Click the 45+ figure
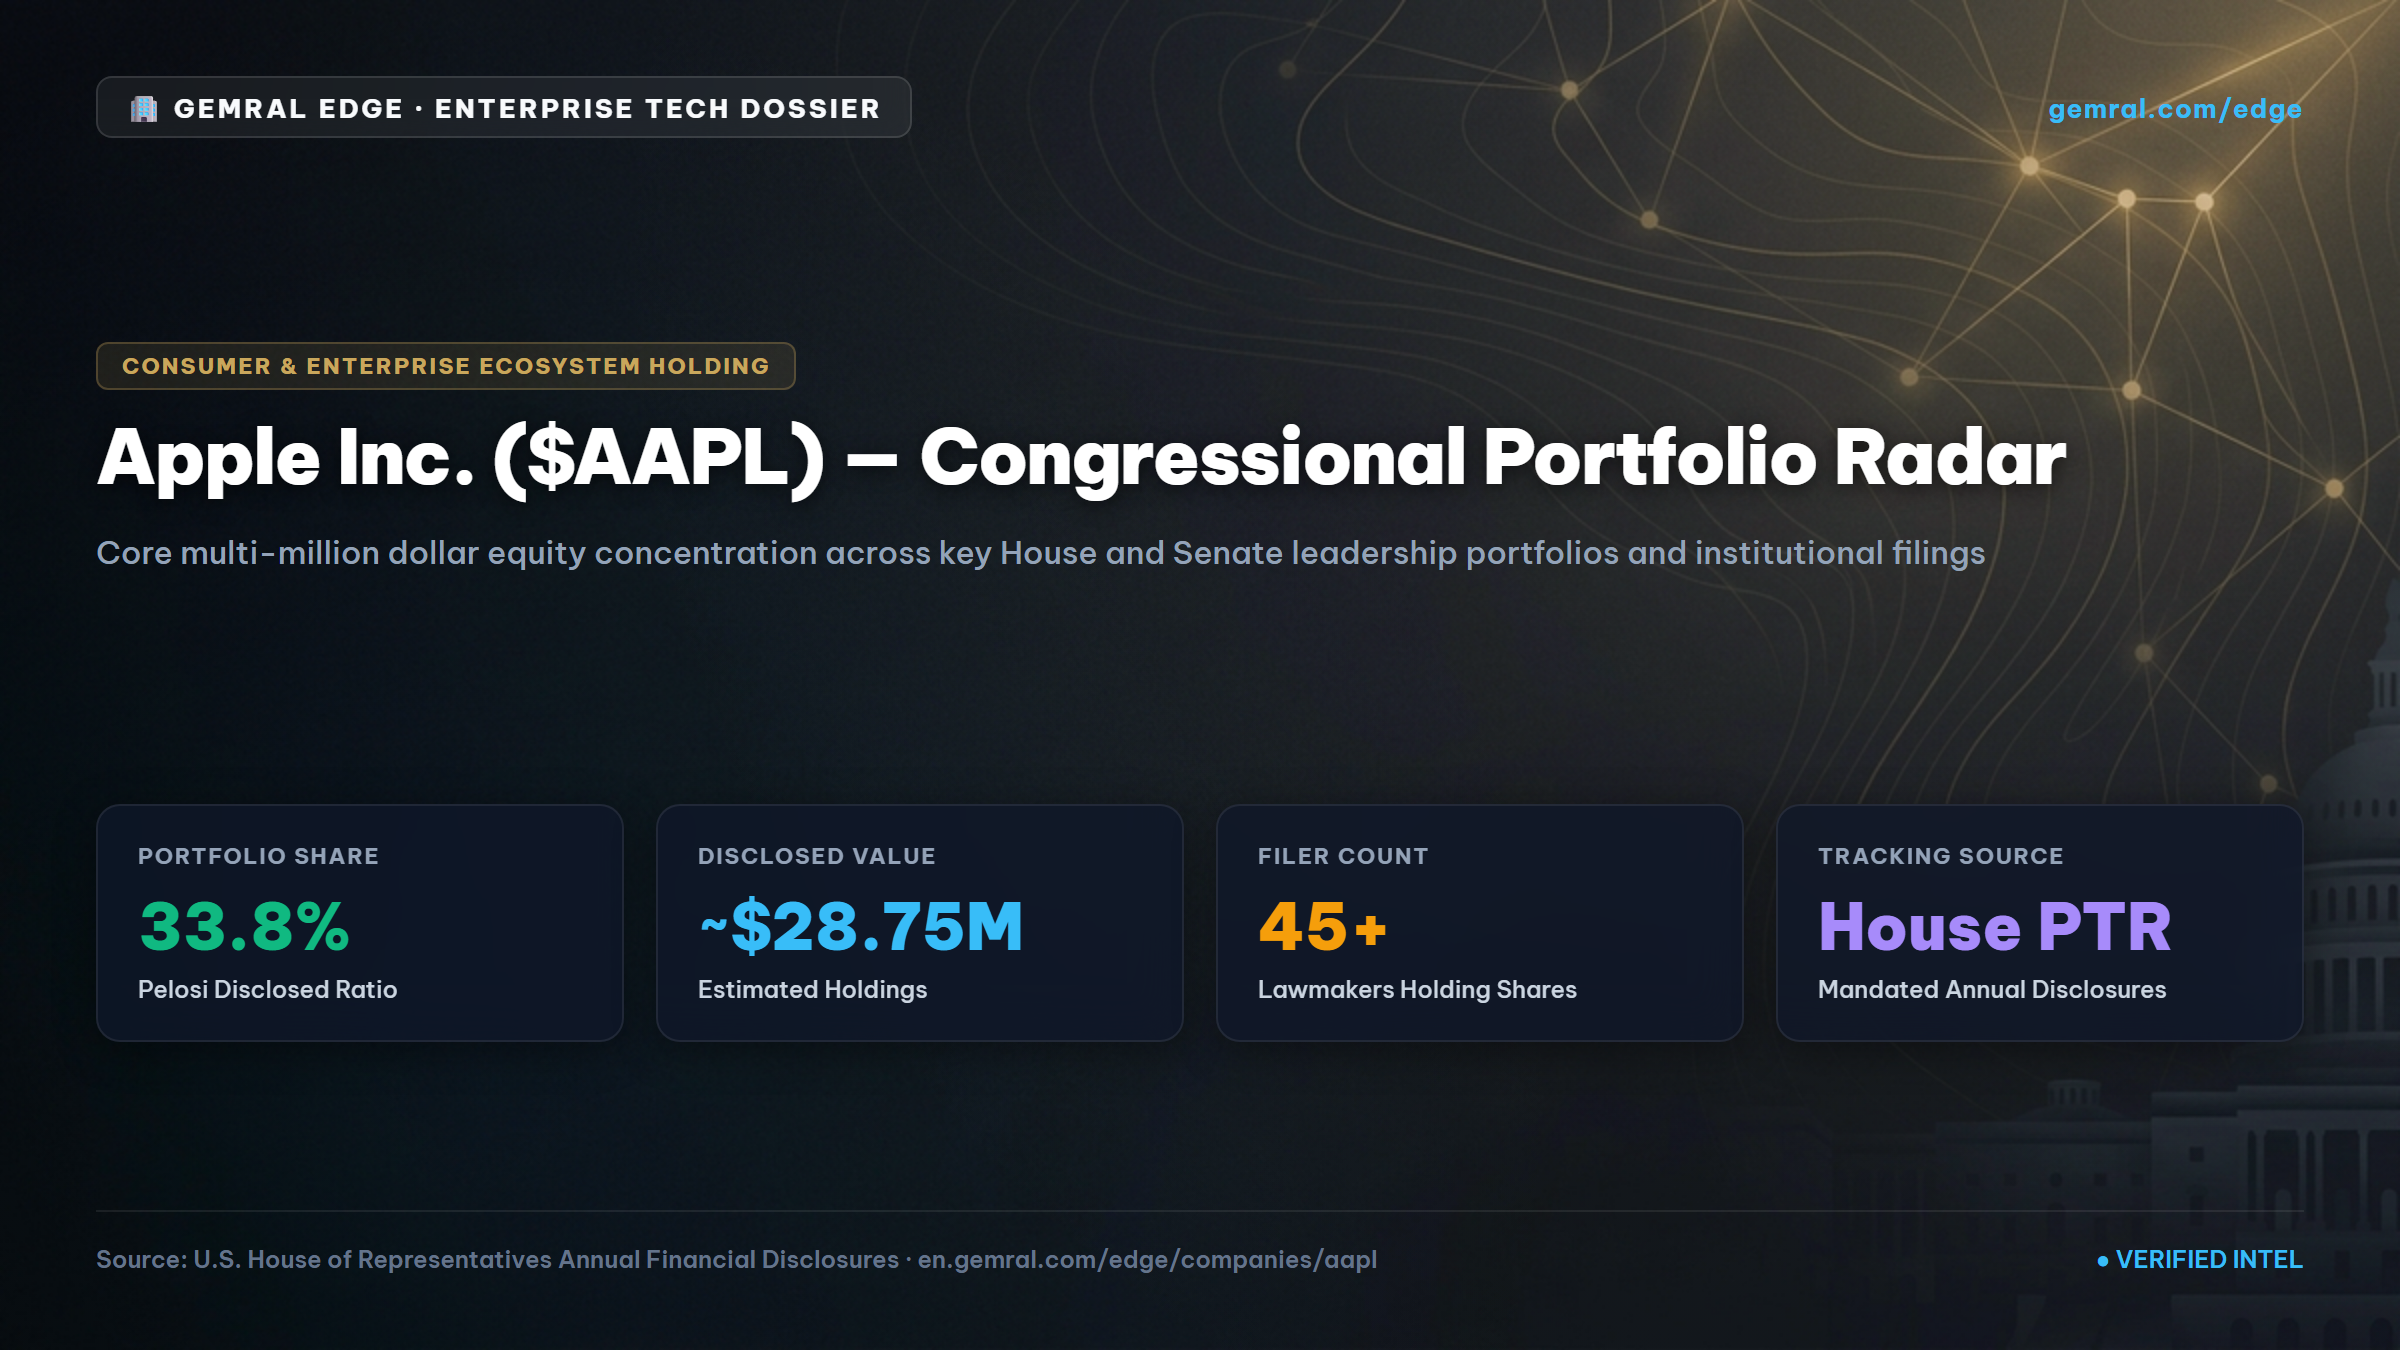 pyautogui.click(x=1323, y=926)
